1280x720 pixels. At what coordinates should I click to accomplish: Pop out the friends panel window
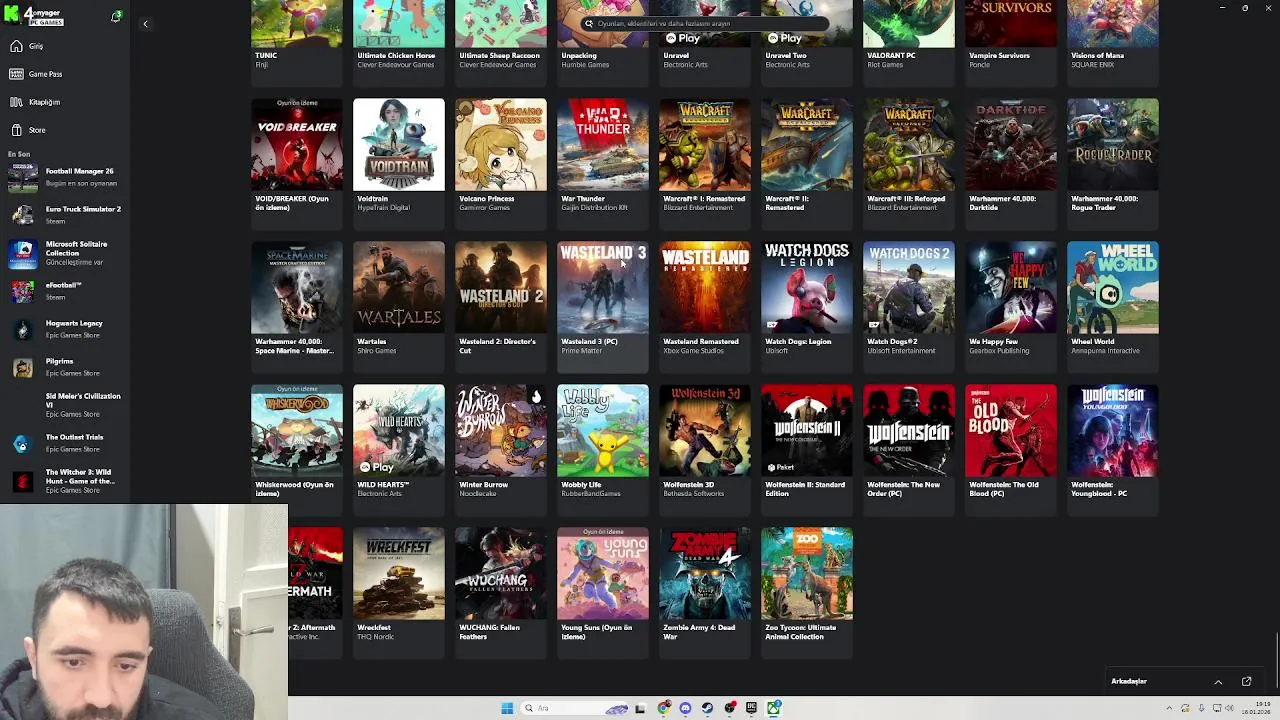click(1246, 682)
